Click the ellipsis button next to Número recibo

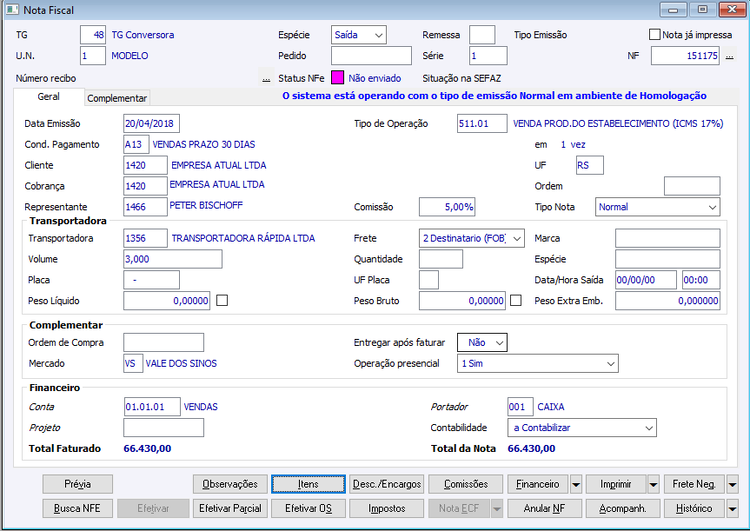266,78
